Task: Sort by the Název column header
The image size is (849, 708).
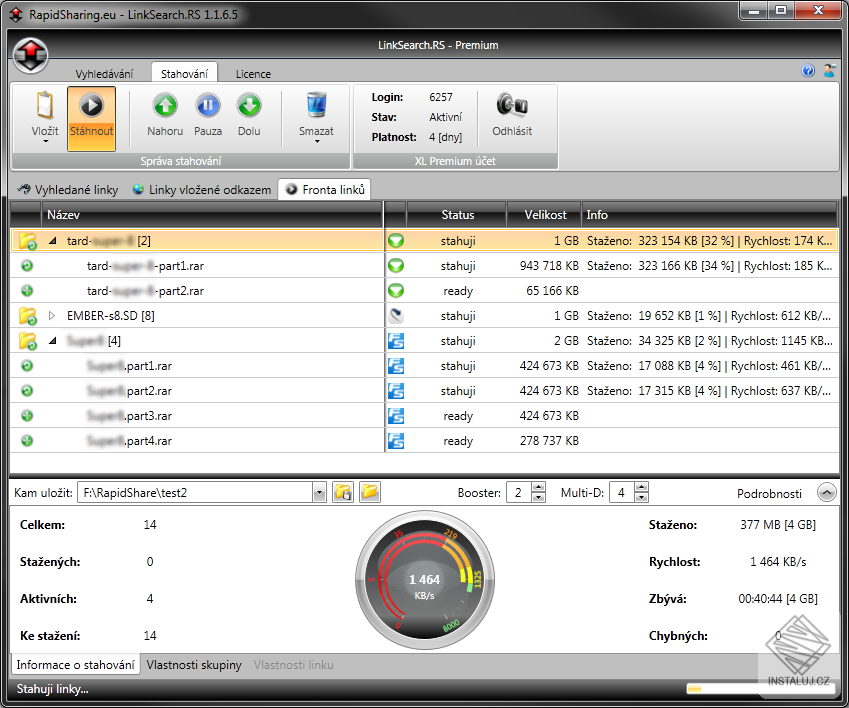Action: pyautogui.click(x=212, y=215)
